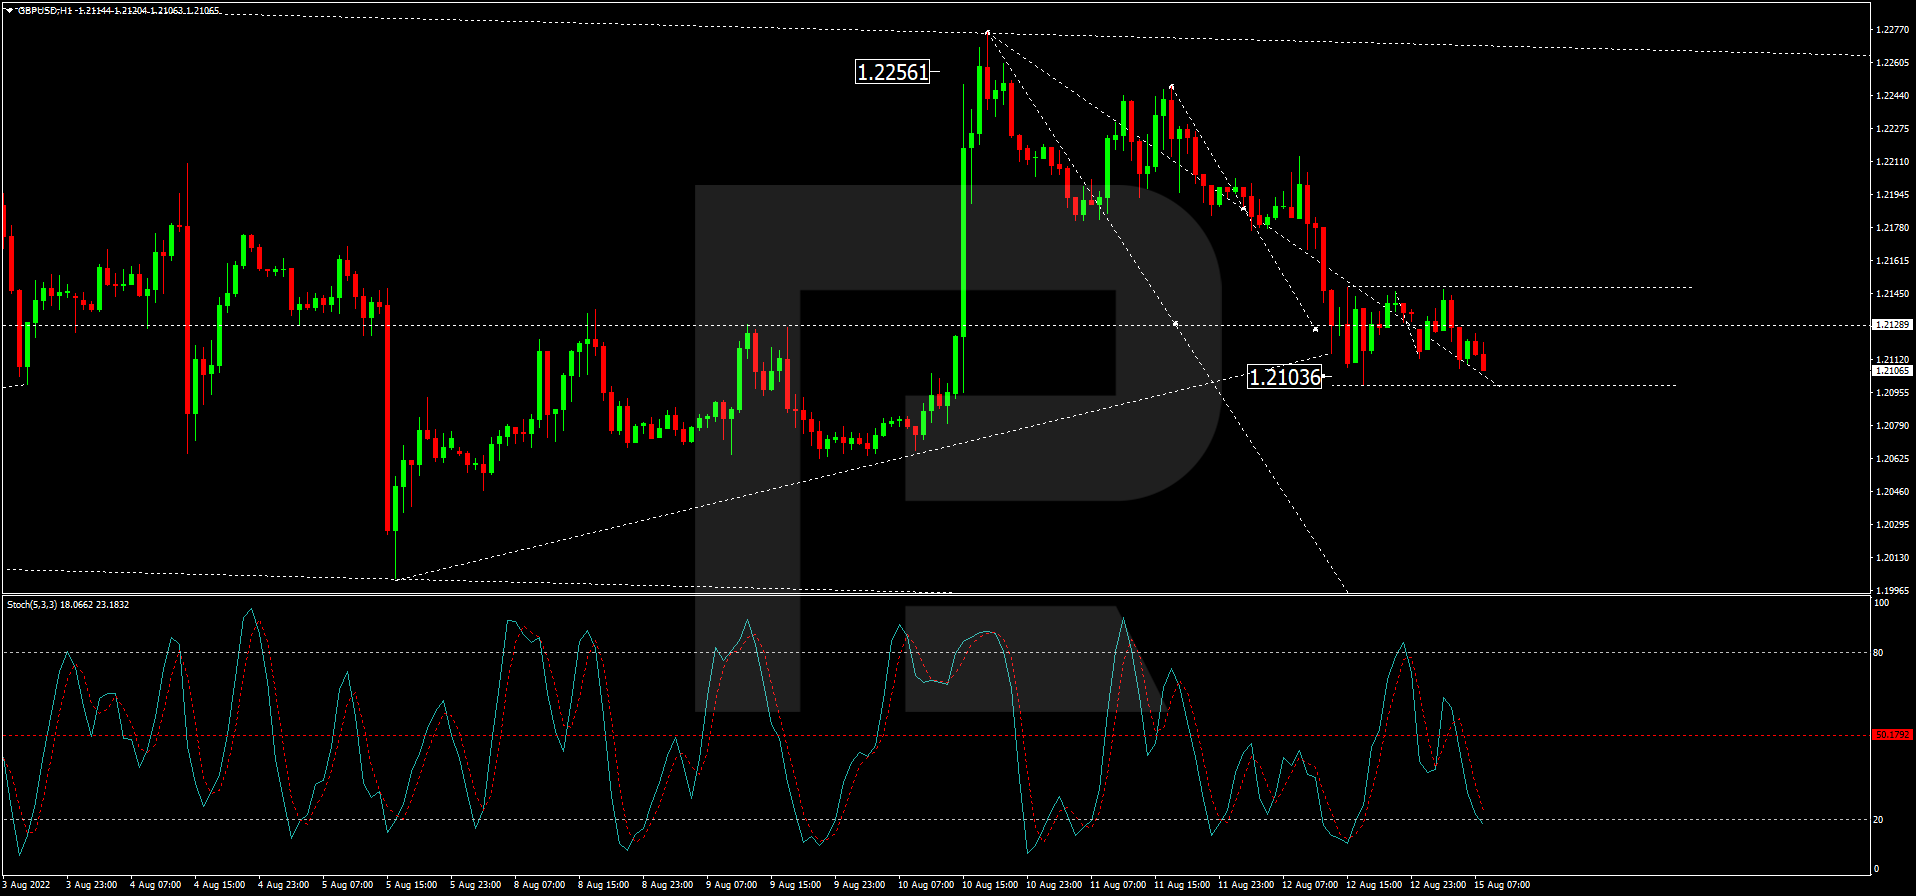Click the 3 Aug 2022 date label
Viewport: 1916px width, 896px height.
pyautogui.click(x=27, y=885)
